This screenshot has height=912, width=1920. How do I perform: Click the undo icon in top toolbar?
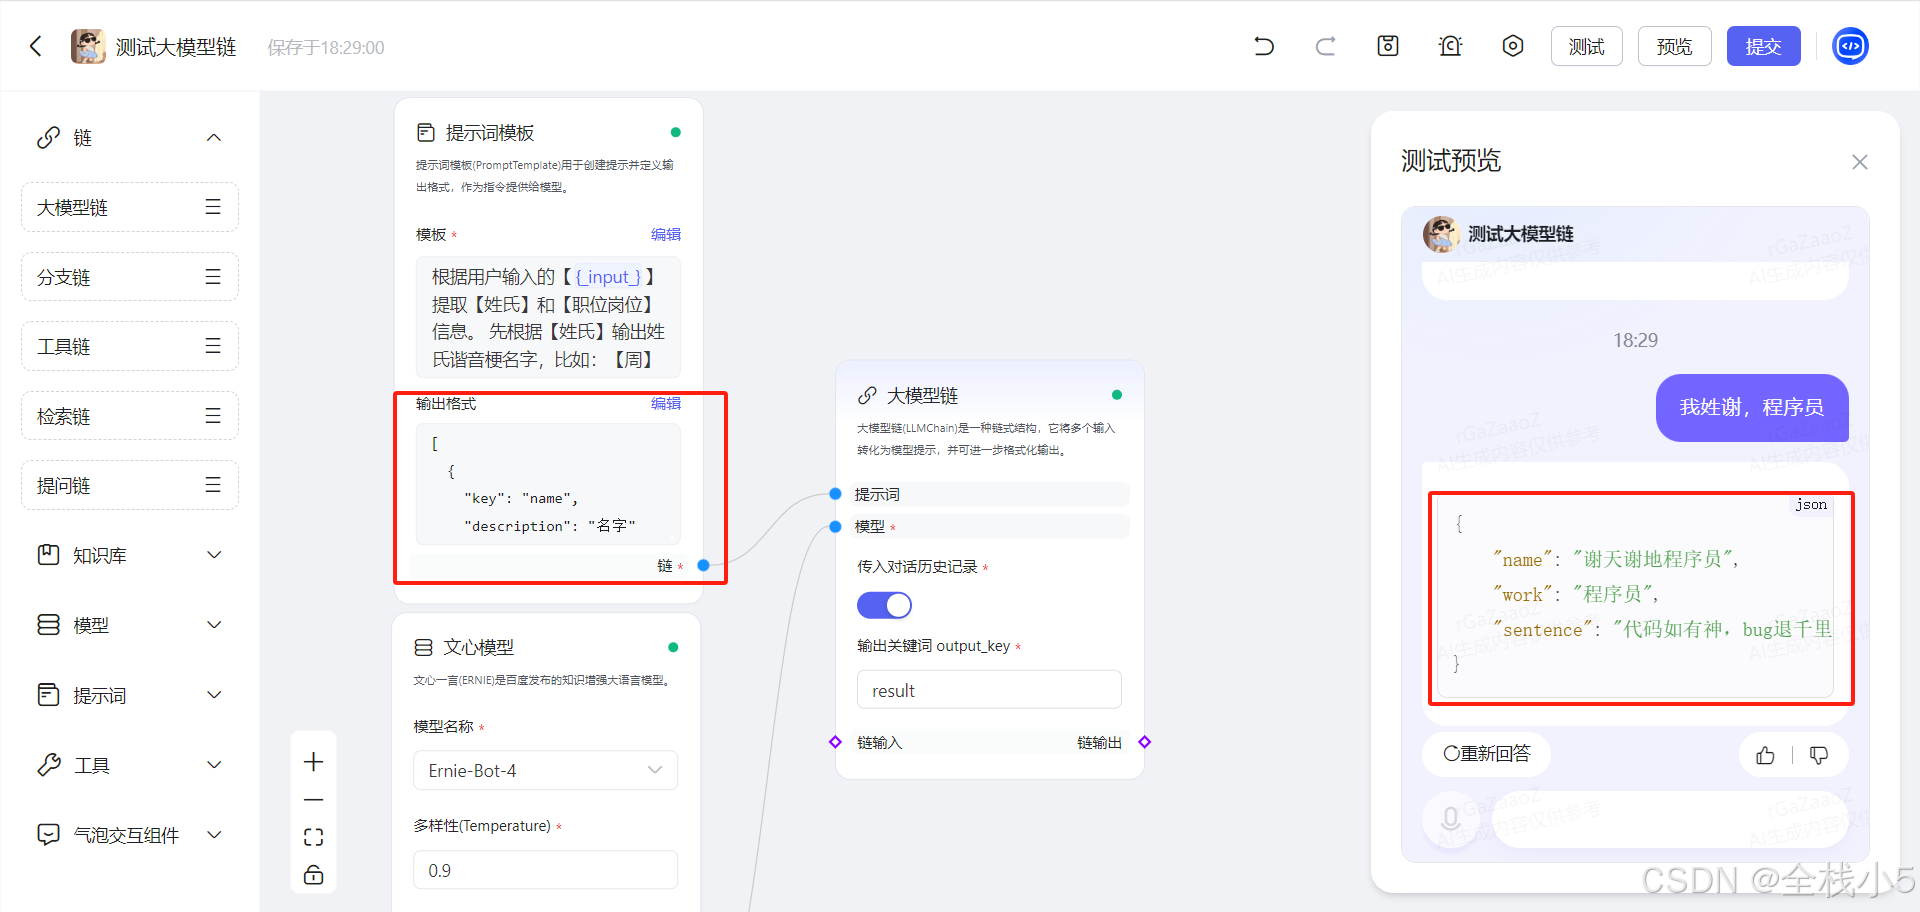tap(1264, 46)
